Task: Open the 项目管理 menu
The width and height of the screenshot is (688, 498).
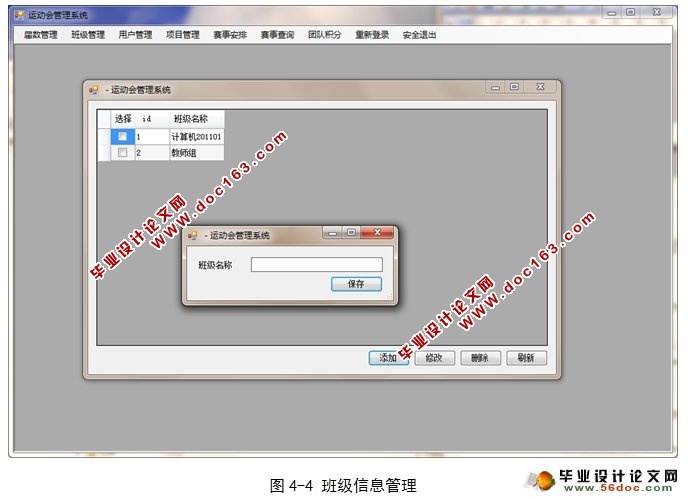Action: click(x=183, y=35)
